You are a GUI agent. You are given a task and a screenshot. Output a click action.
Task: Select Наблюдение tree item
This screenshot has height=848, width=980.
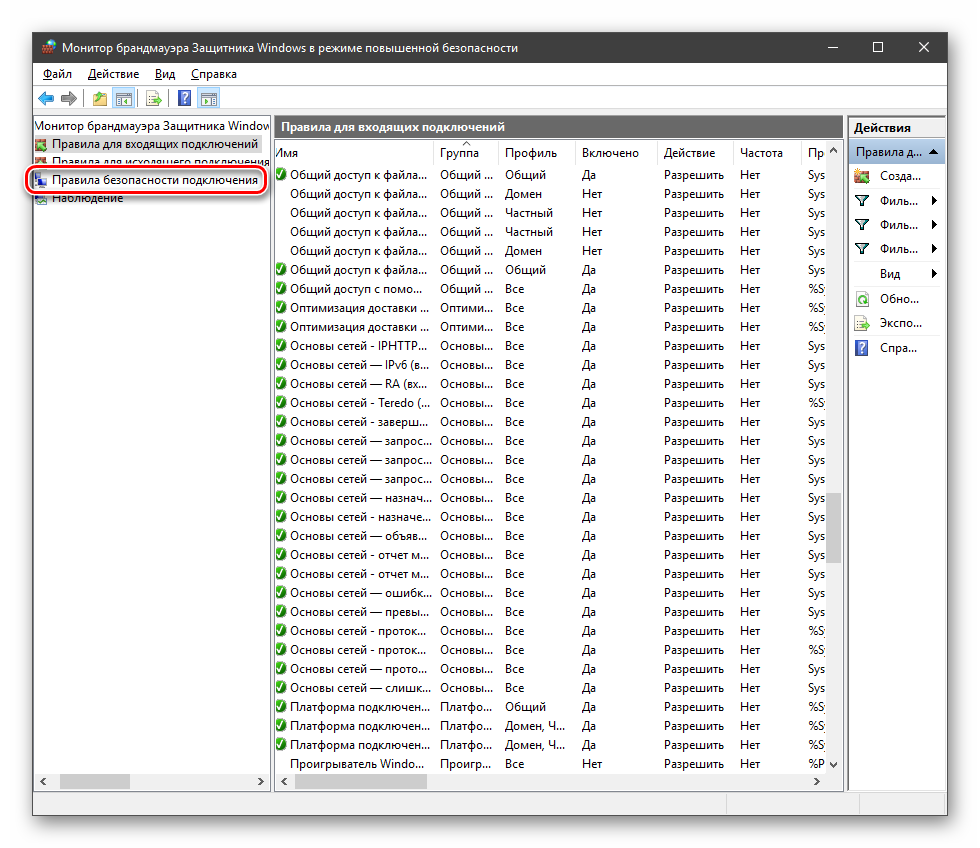88,198
